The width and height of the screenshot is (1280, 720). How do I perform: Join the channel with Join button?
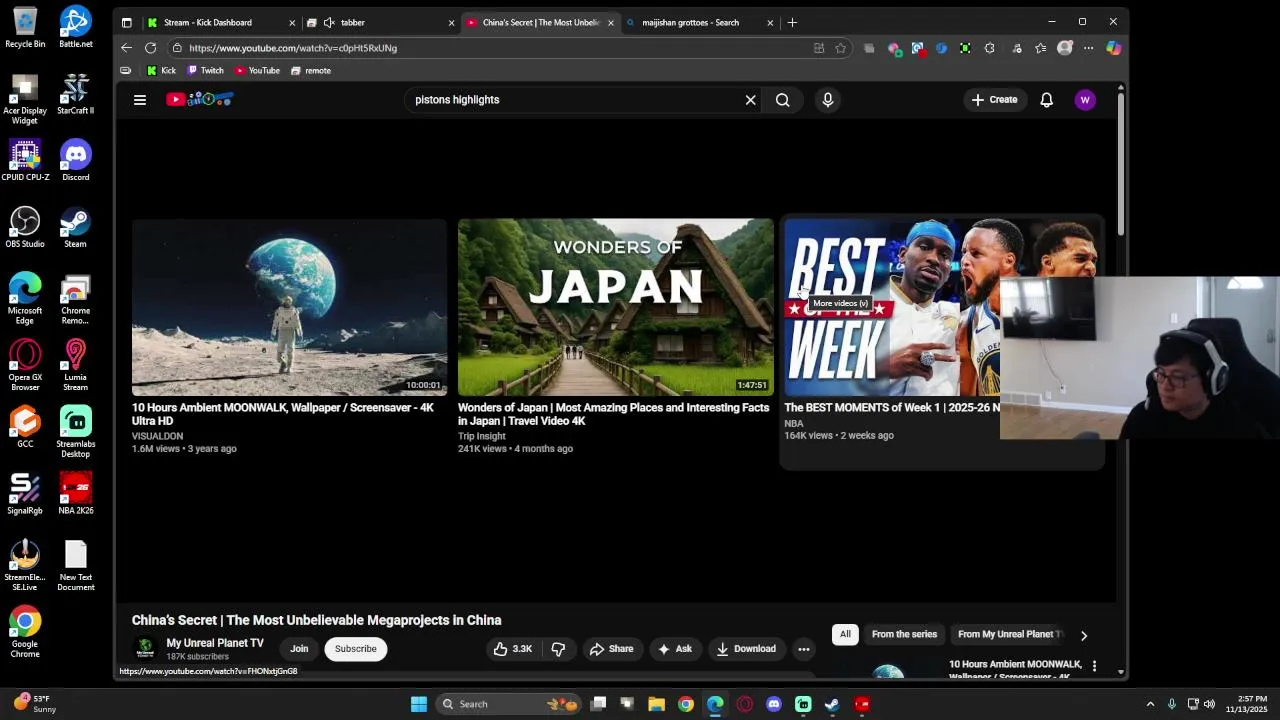pos(299,649)
